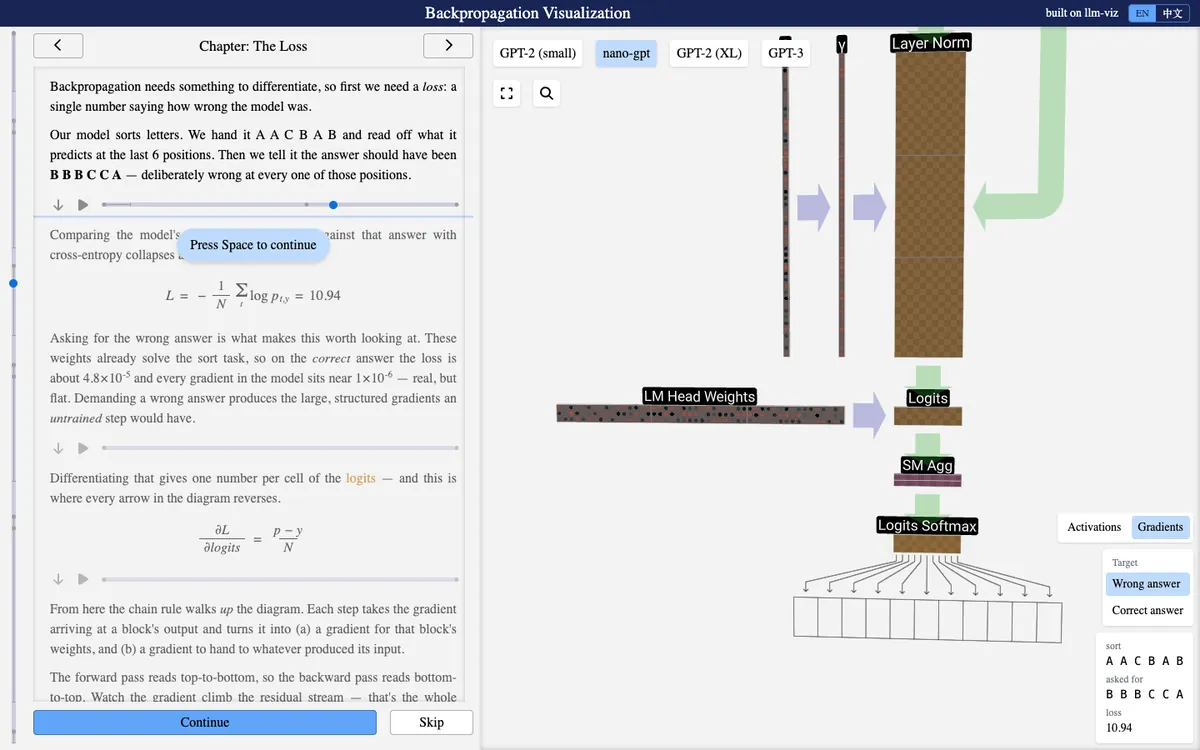Select the Wrong answer target
Image resolution: width=1200 pixels, height=750 pixels.
click(1146, 584)
